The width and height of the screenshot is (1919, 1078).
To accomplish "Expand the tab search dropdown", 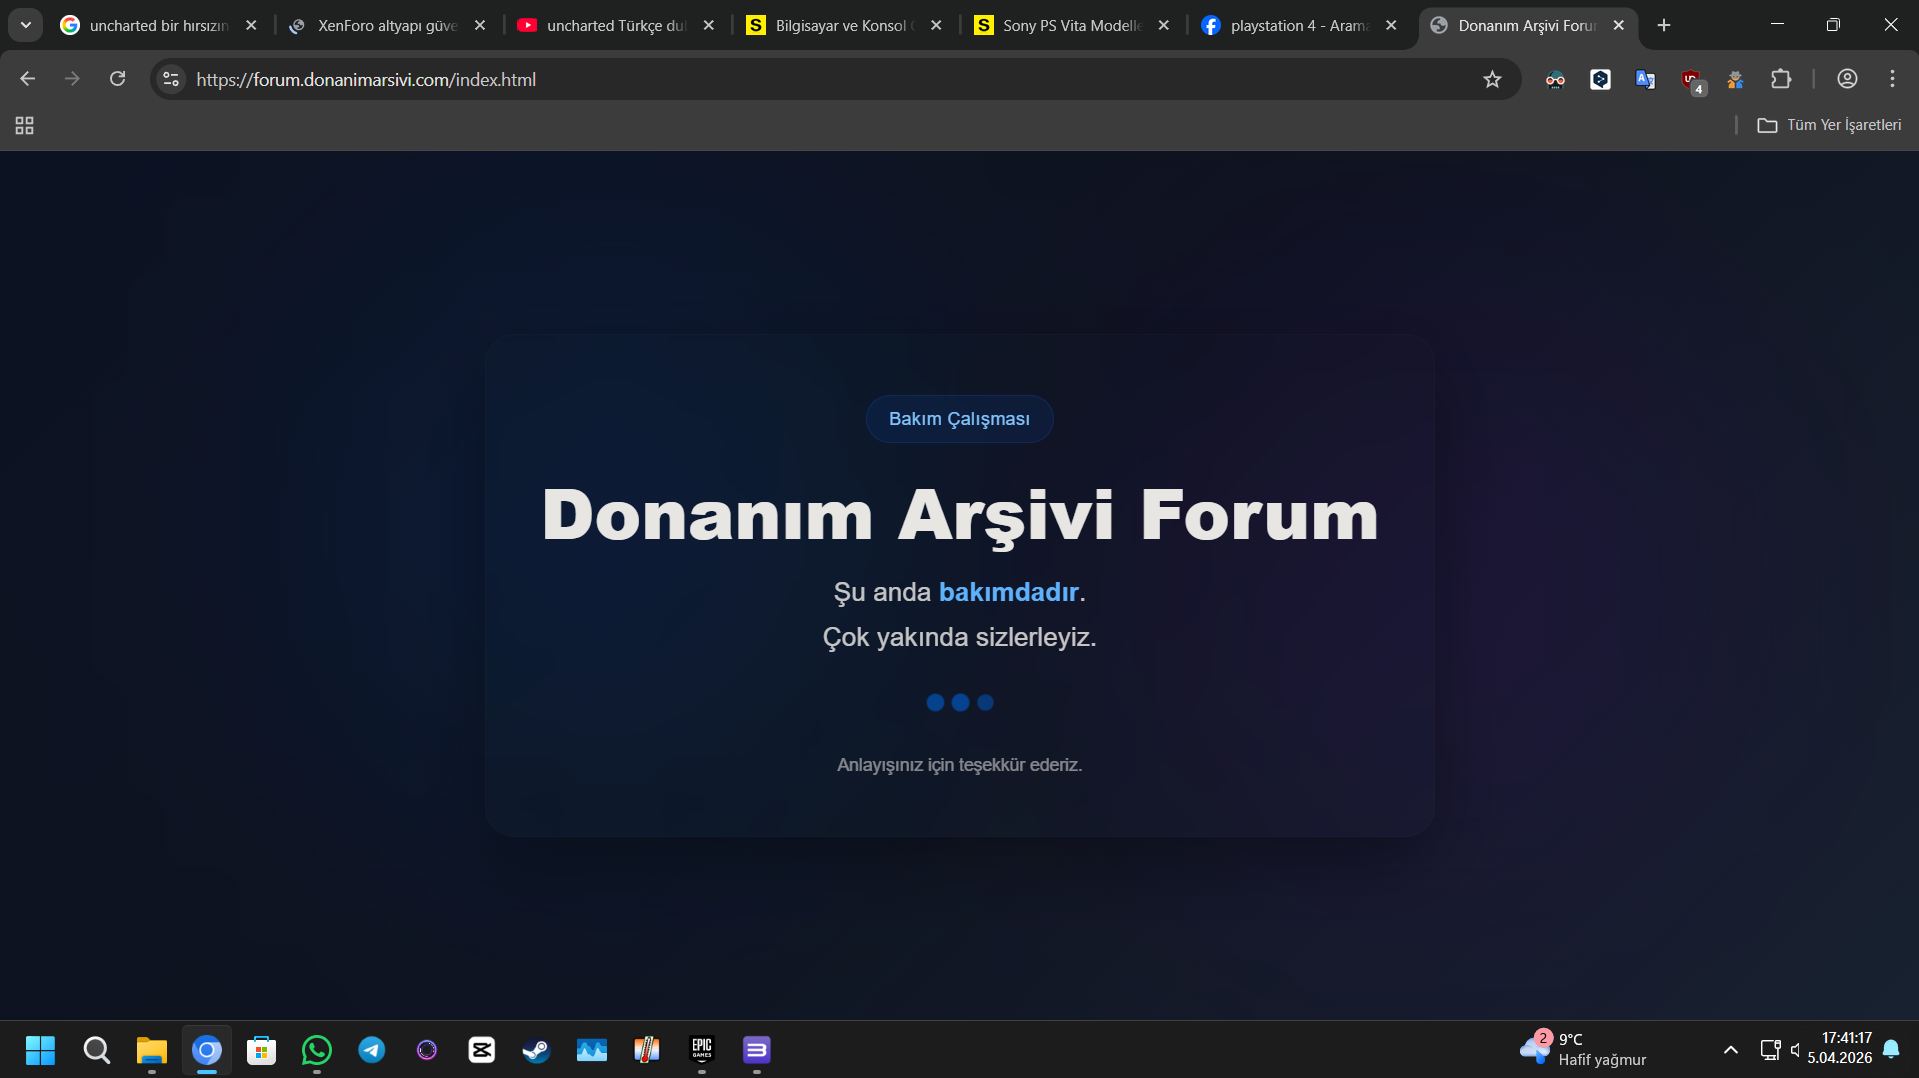I will [26, 25].
